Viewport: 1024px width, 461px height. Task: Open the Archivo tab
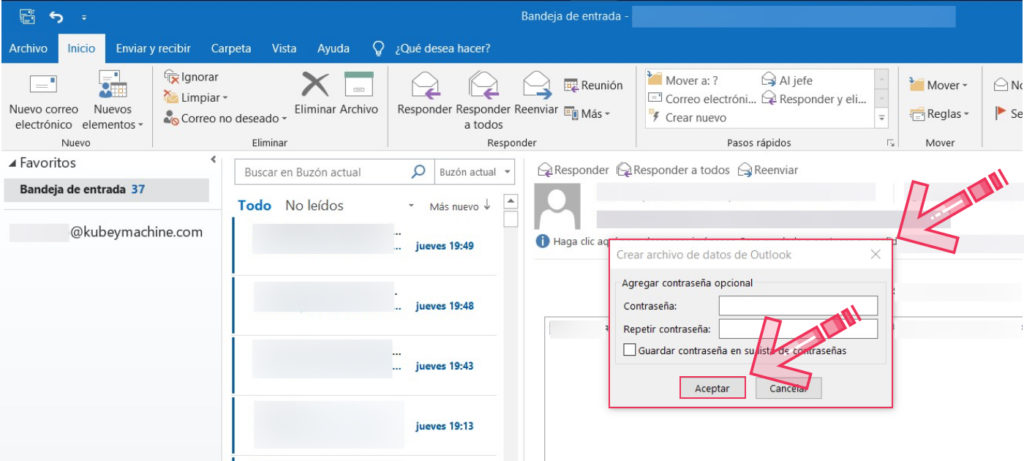(28, 48)
